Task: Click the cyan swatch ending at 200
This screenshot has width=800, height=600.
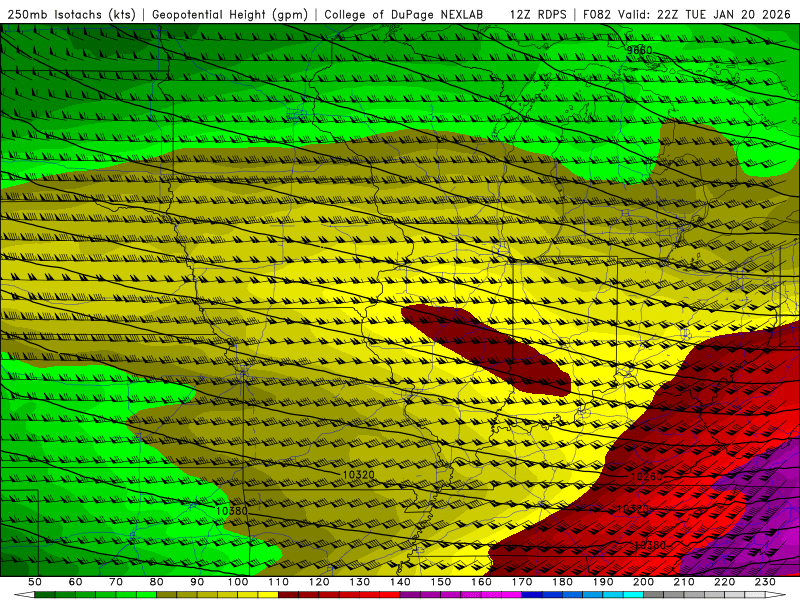Action: click(x=633, y=595)
